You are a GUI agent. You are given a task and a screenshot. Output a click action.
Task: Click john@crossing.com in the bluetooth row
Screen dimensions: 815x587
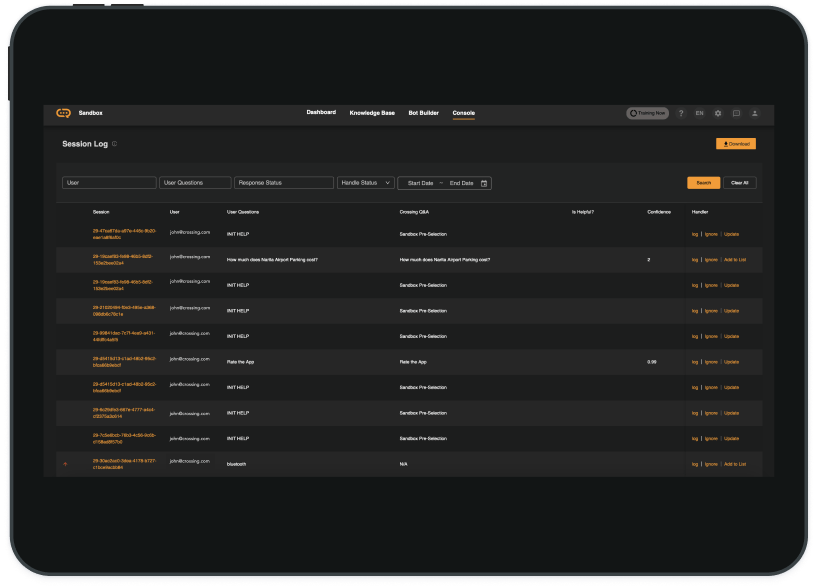click(x=190, y=461)
